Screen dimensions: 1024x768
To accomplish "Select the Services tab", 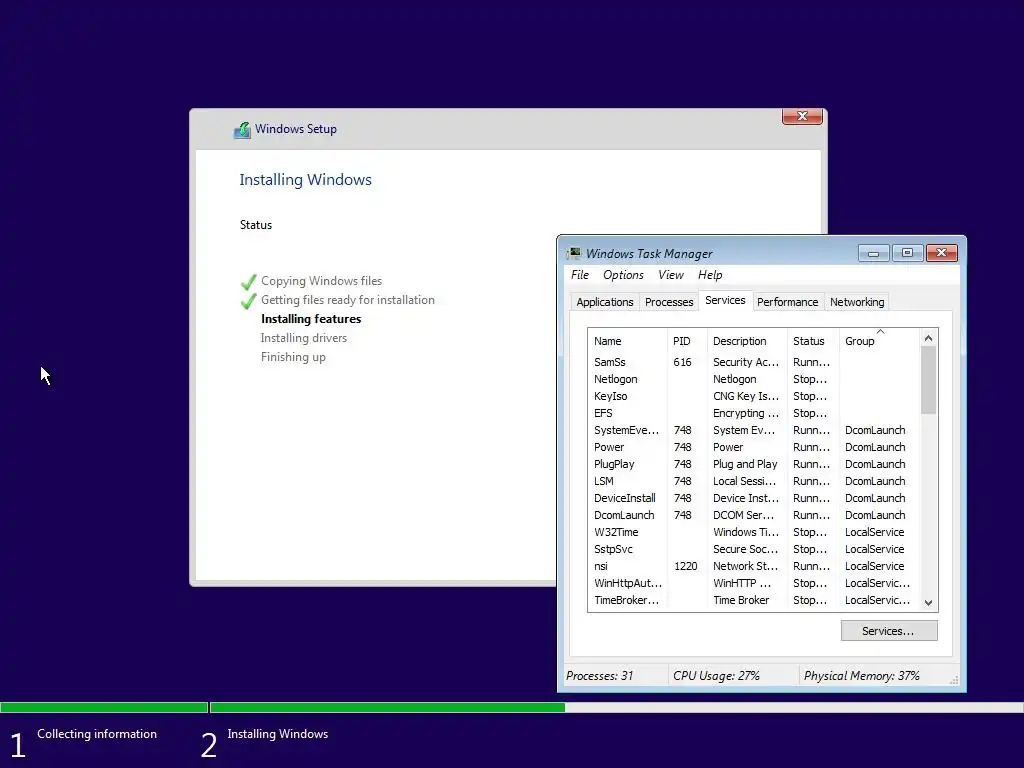I will [725, 300].
